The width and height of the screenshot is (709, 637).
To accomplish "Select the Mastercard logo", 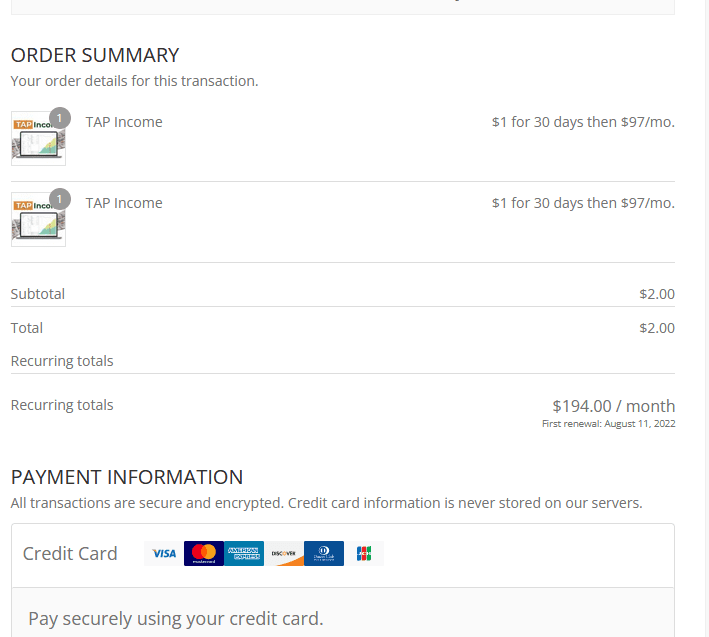I will 204,553.
